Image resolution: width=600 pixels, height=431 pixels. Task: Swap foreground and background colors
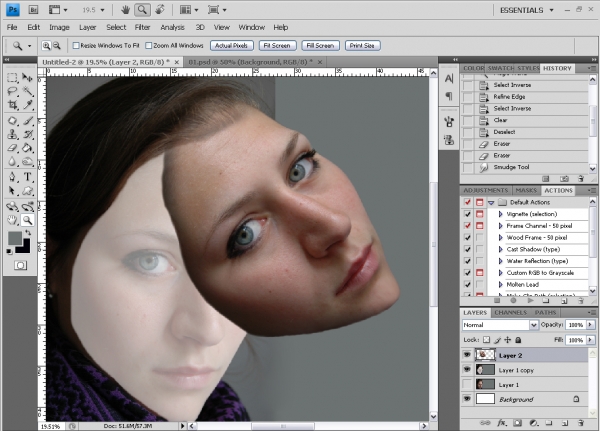(x=28, y=233)
